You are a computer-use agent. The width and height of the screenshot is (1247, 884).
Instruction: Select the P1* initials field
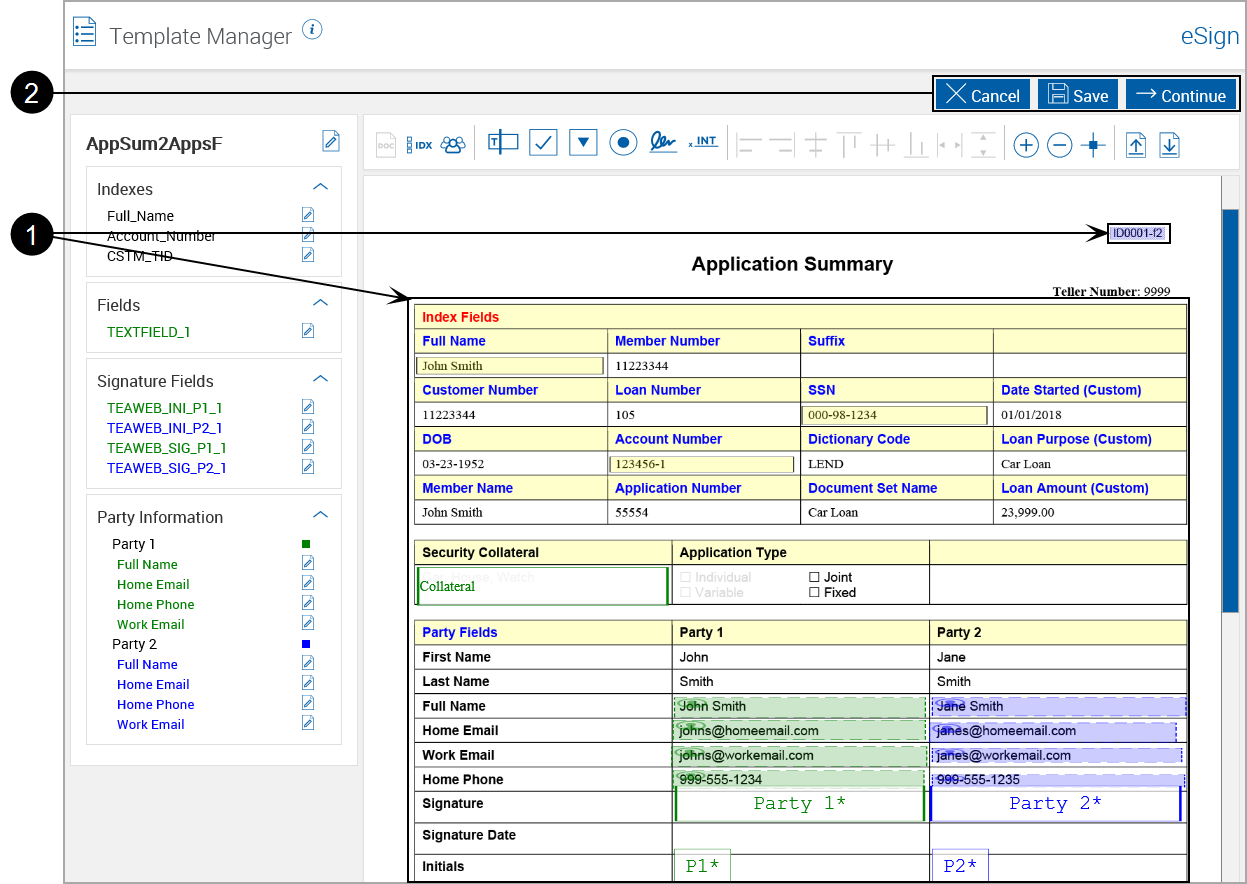point(703,866)
